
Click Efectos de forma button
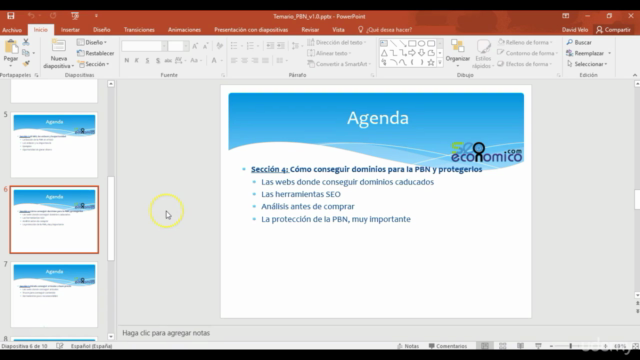coord(525,64)
